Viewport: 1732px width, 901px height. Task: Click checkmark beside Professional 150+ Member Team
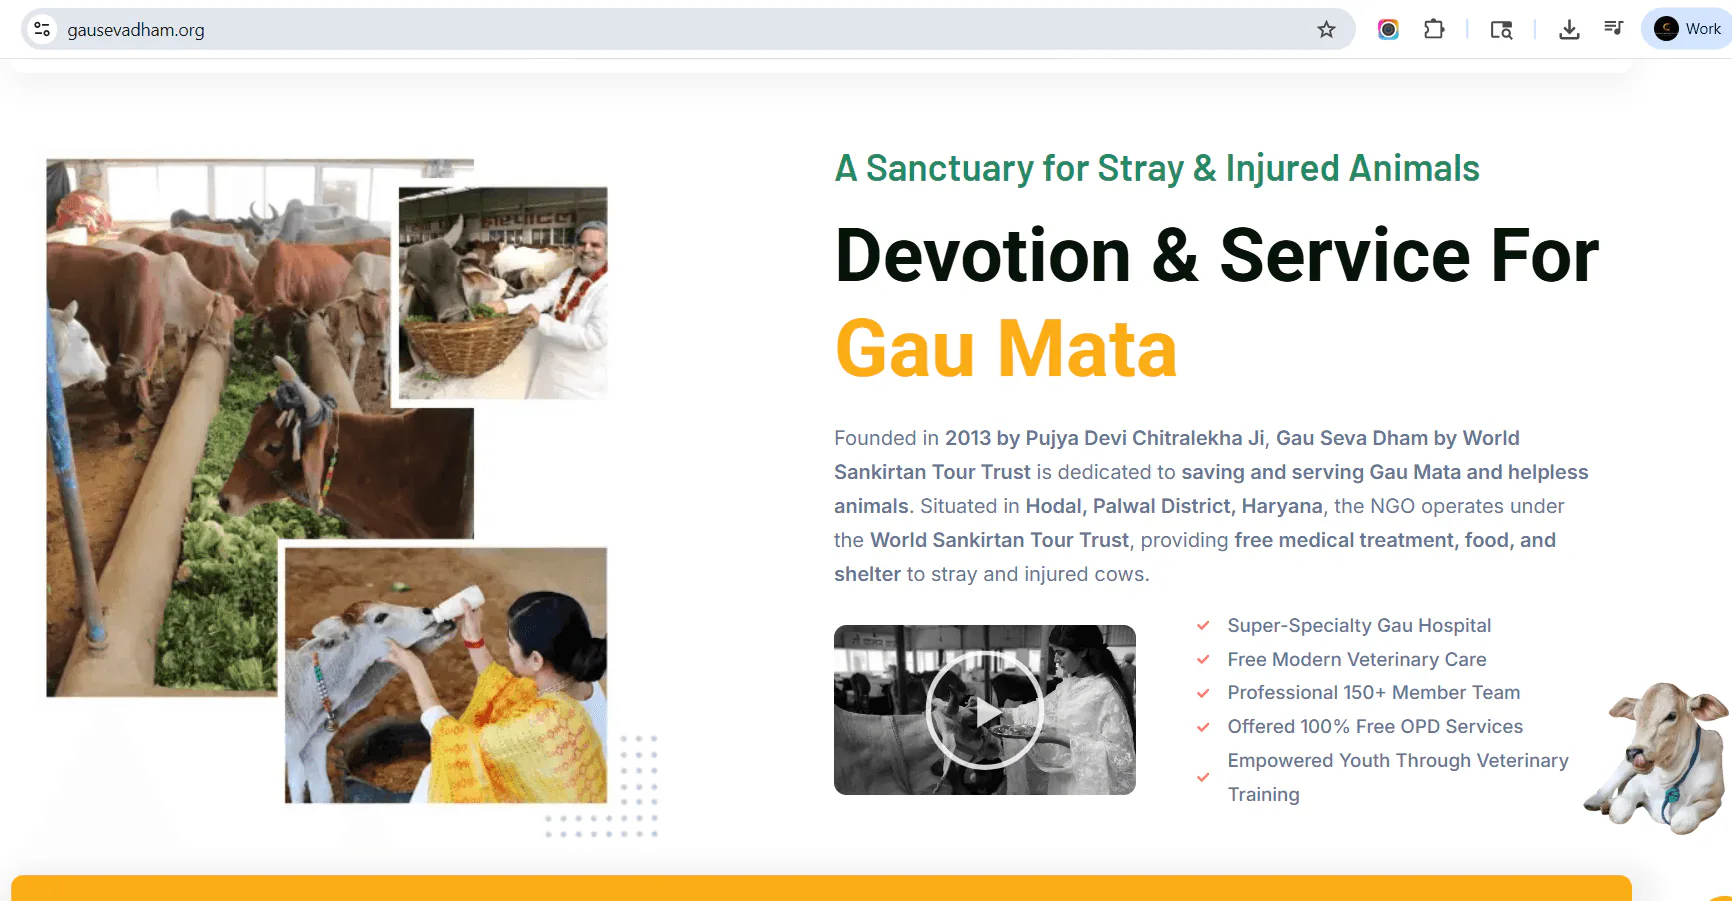pyautogui.click(x=1203, y=693)
